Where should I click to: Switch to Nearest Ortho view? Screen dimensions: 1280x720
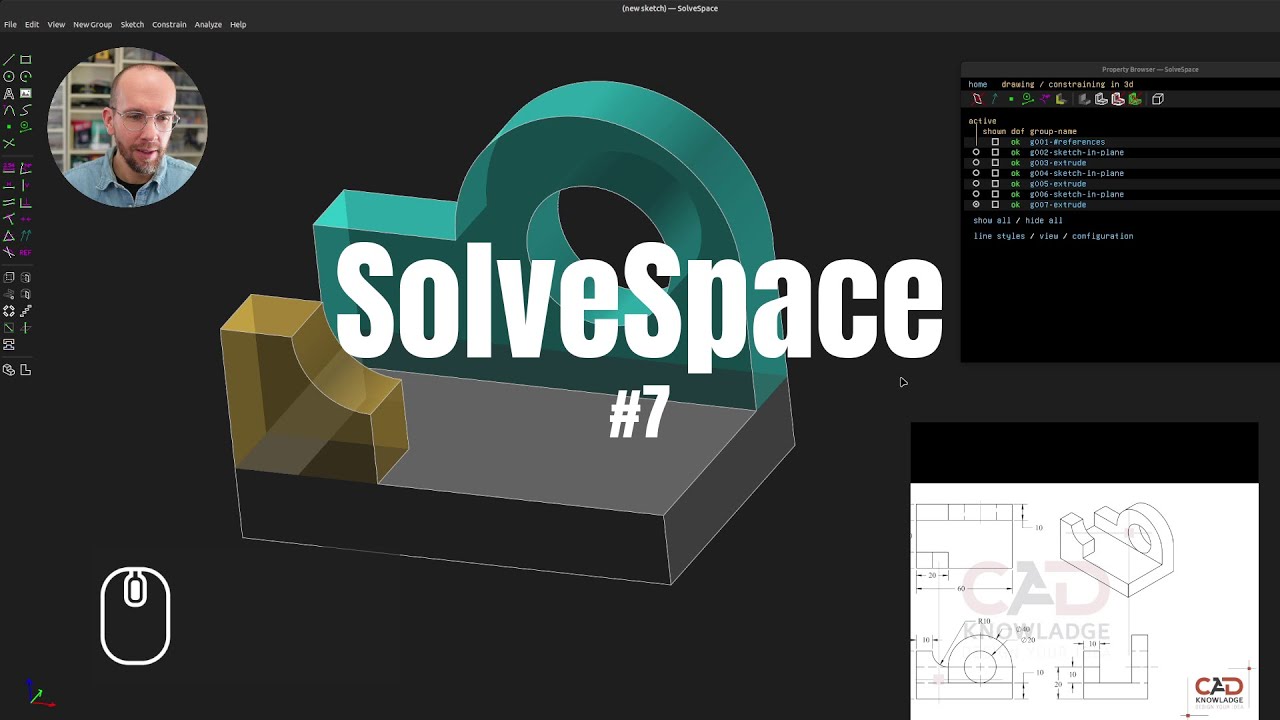(26, 370)
